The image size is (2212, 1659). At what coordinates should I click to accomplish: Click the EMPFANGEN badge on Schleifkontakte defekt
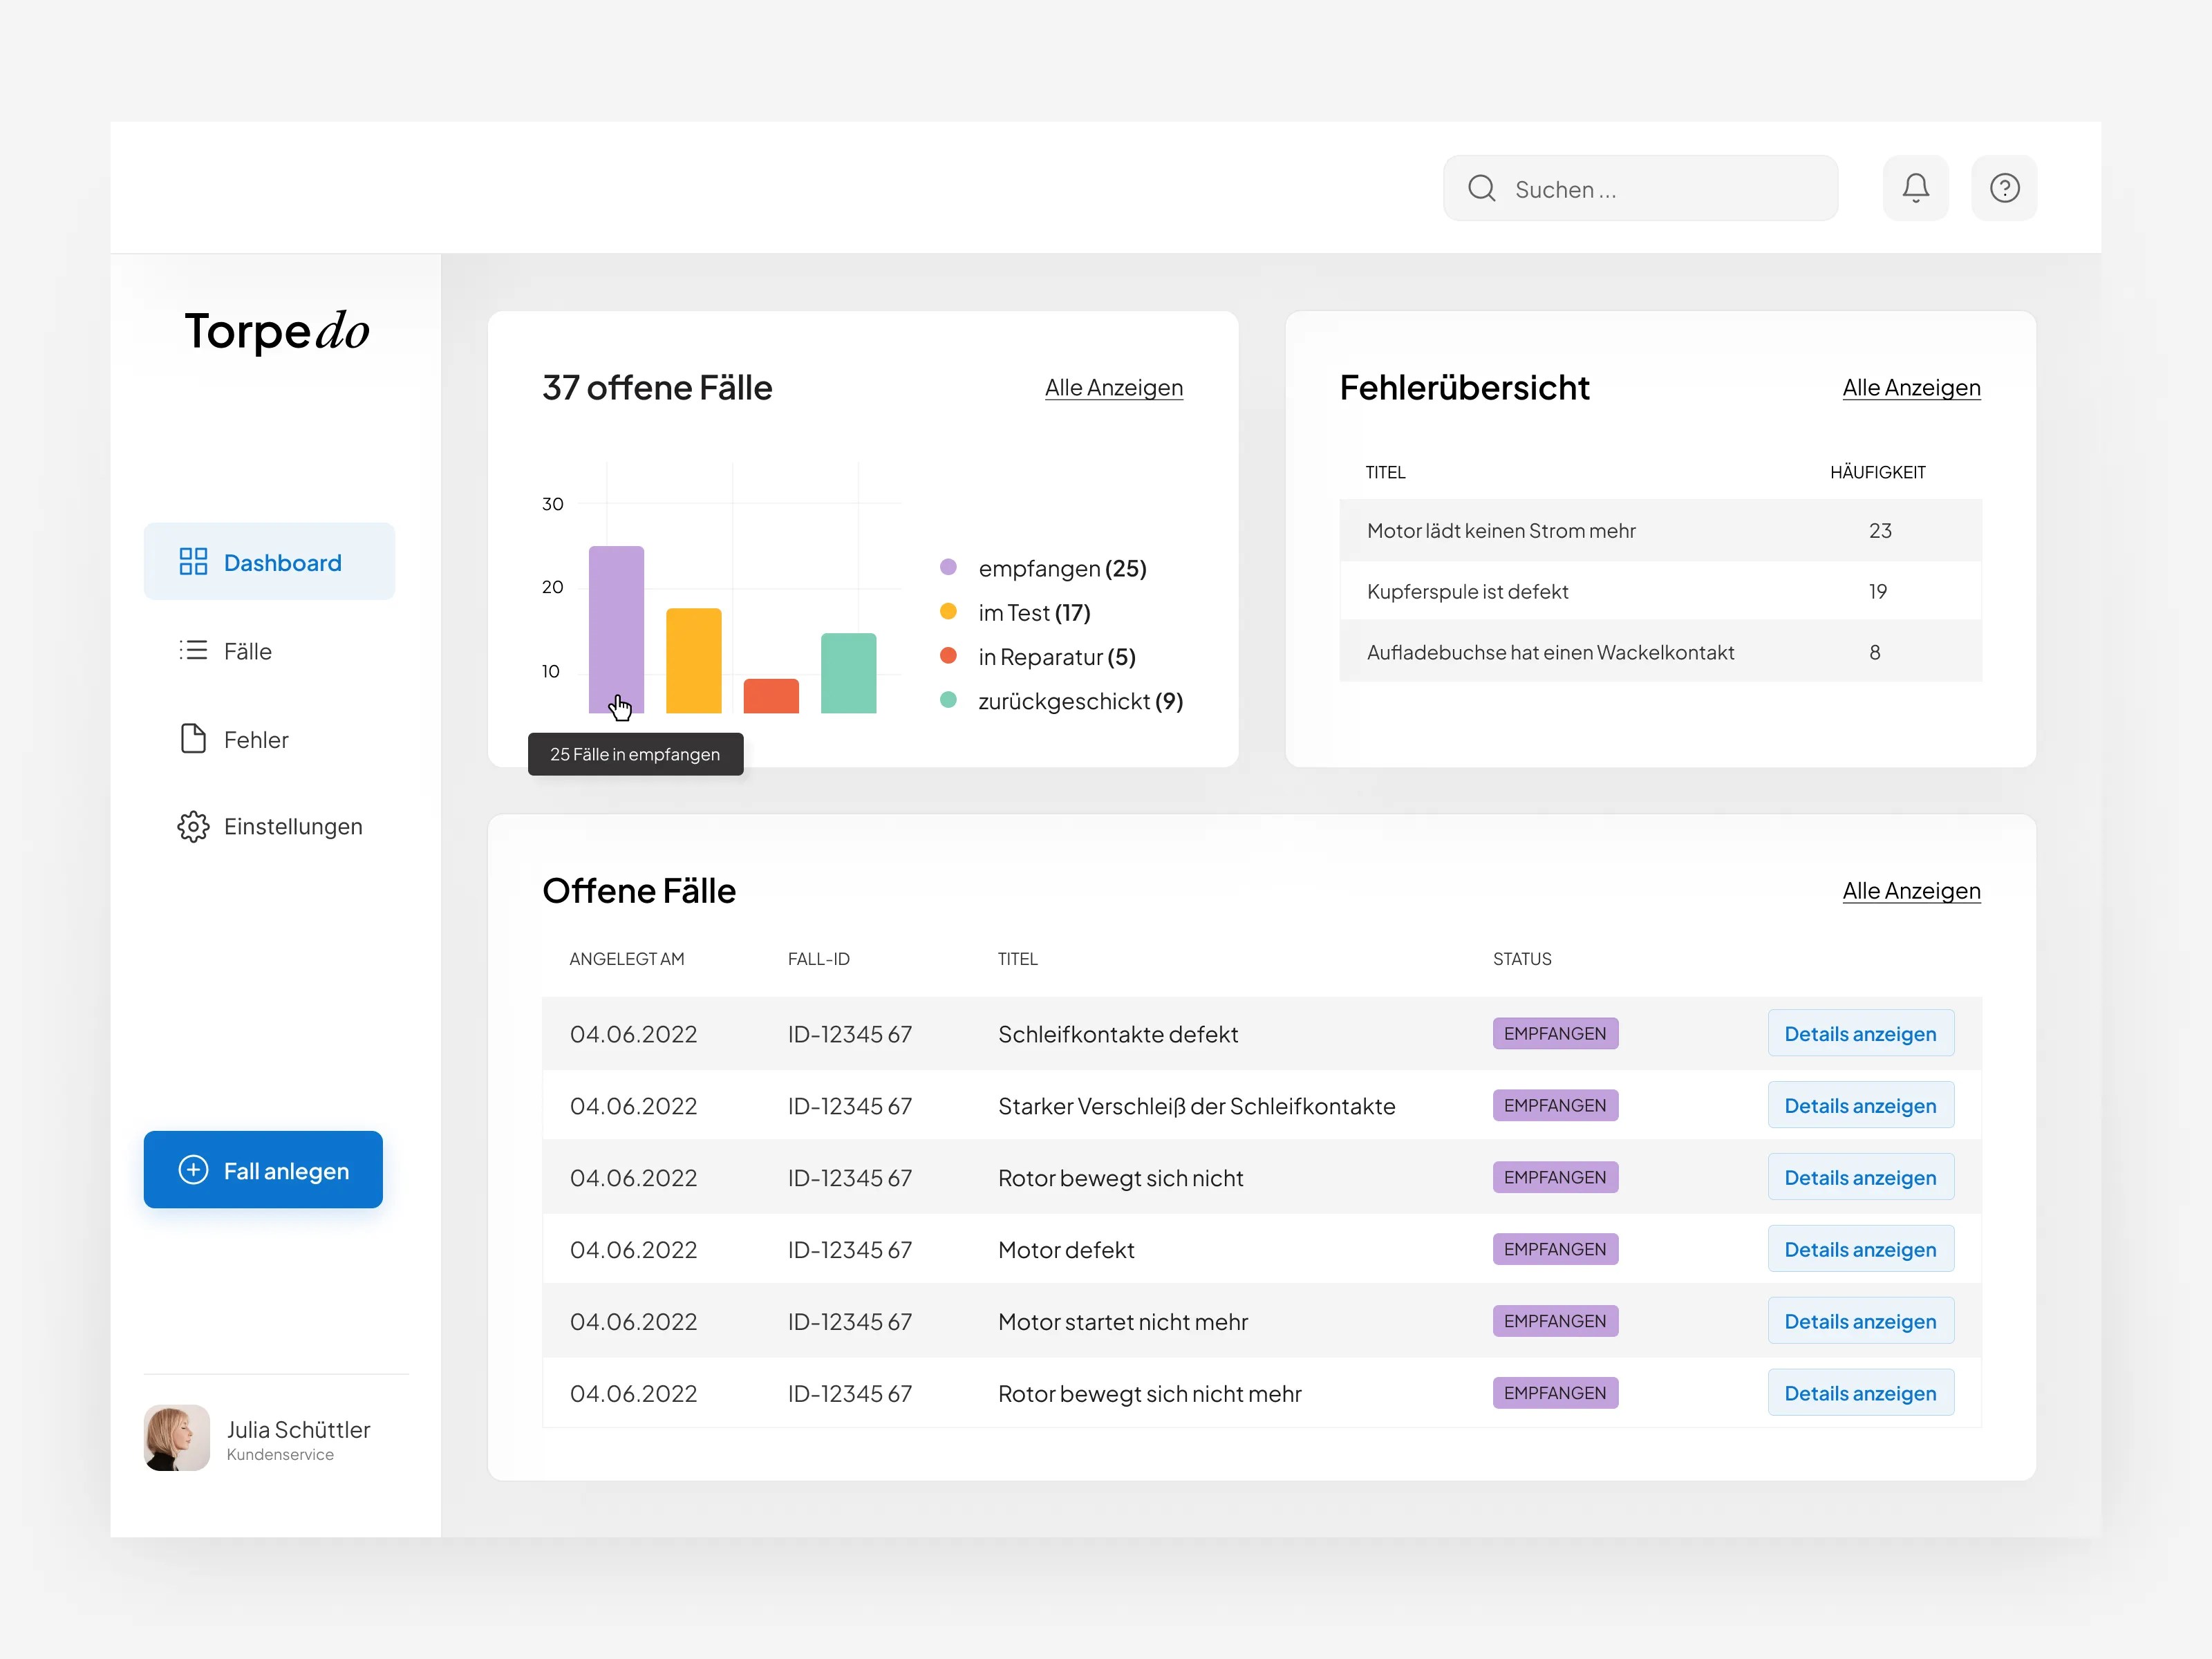[x=1555, y=1033]
